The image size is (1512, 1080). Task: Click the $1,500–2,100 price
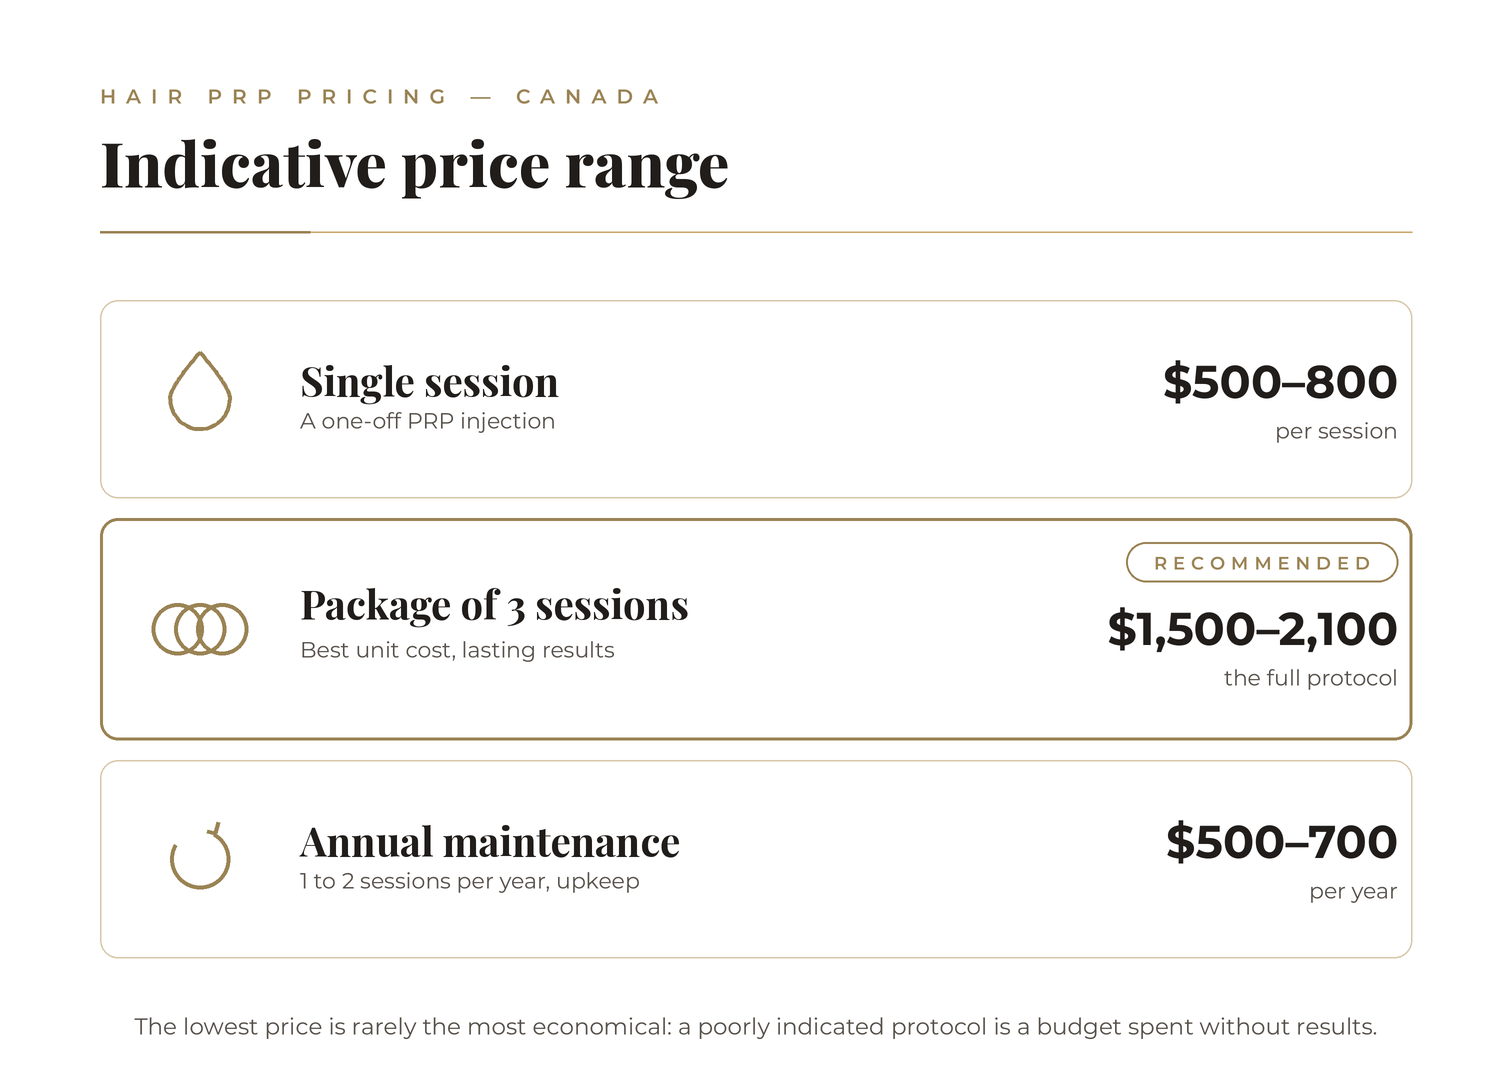pos(1252,629)
